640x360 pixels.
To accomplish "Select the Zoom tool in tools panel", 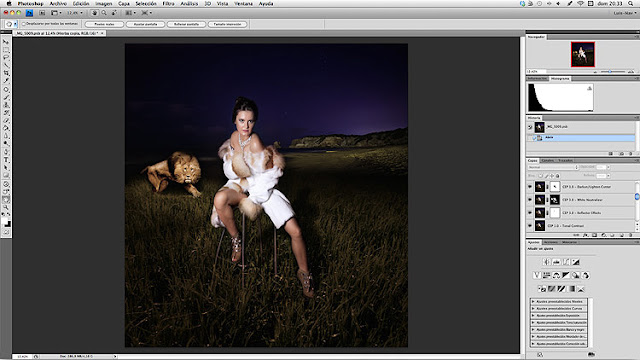I will point(6,208).
